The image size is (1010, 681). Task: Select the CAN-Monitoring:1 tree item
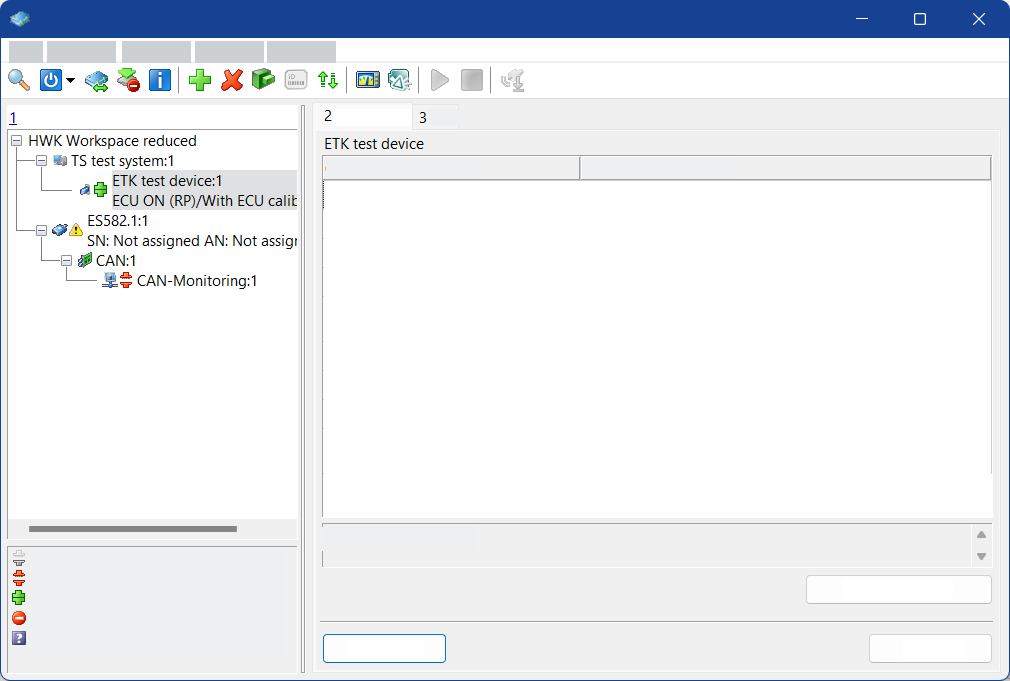click(x=196, y=281)
